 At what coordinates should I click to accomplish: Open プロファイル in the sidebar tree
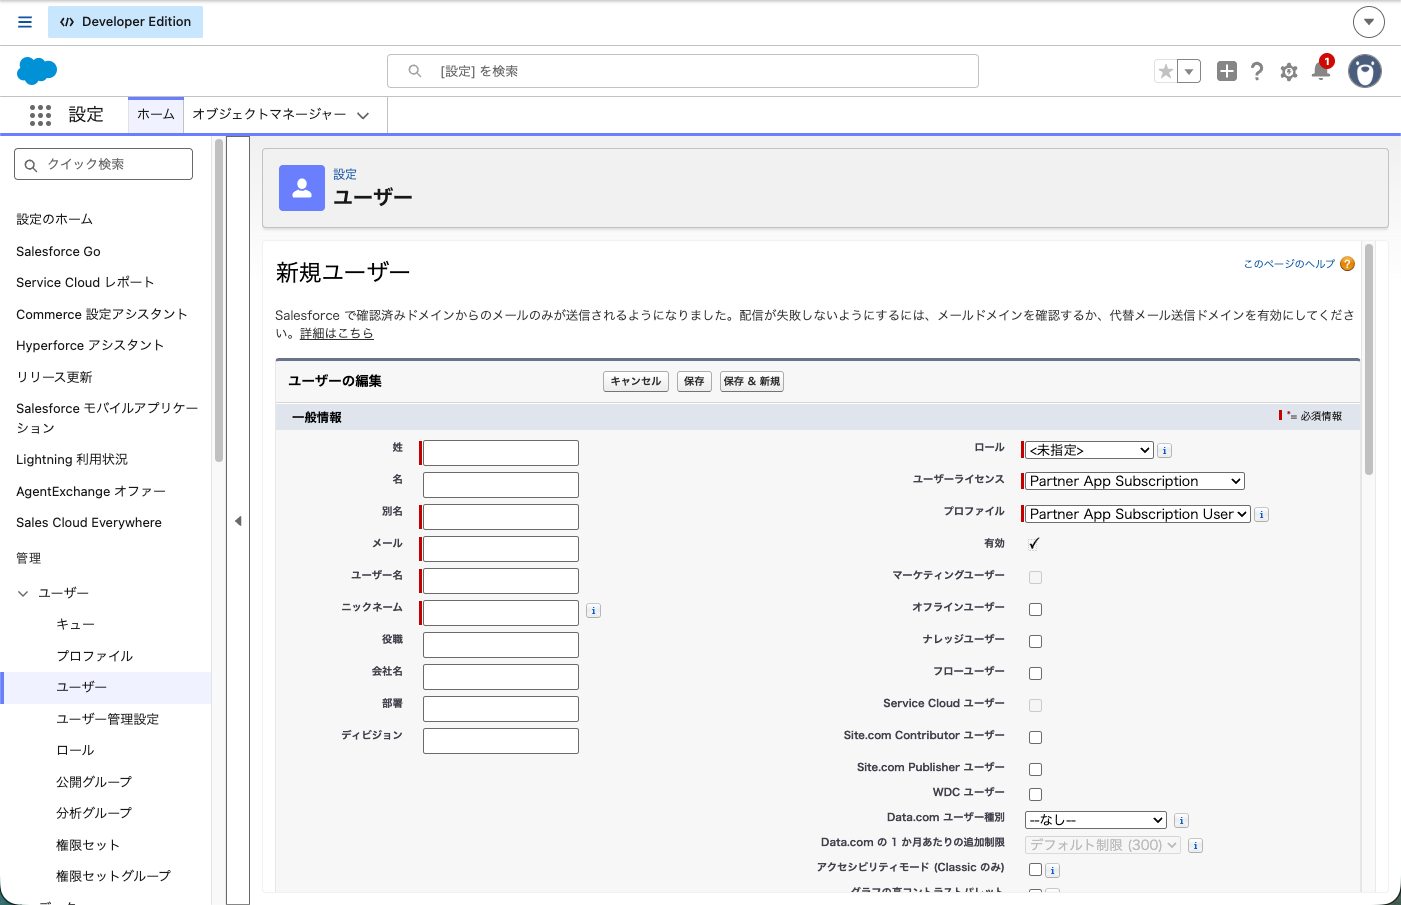click(94, 656)
